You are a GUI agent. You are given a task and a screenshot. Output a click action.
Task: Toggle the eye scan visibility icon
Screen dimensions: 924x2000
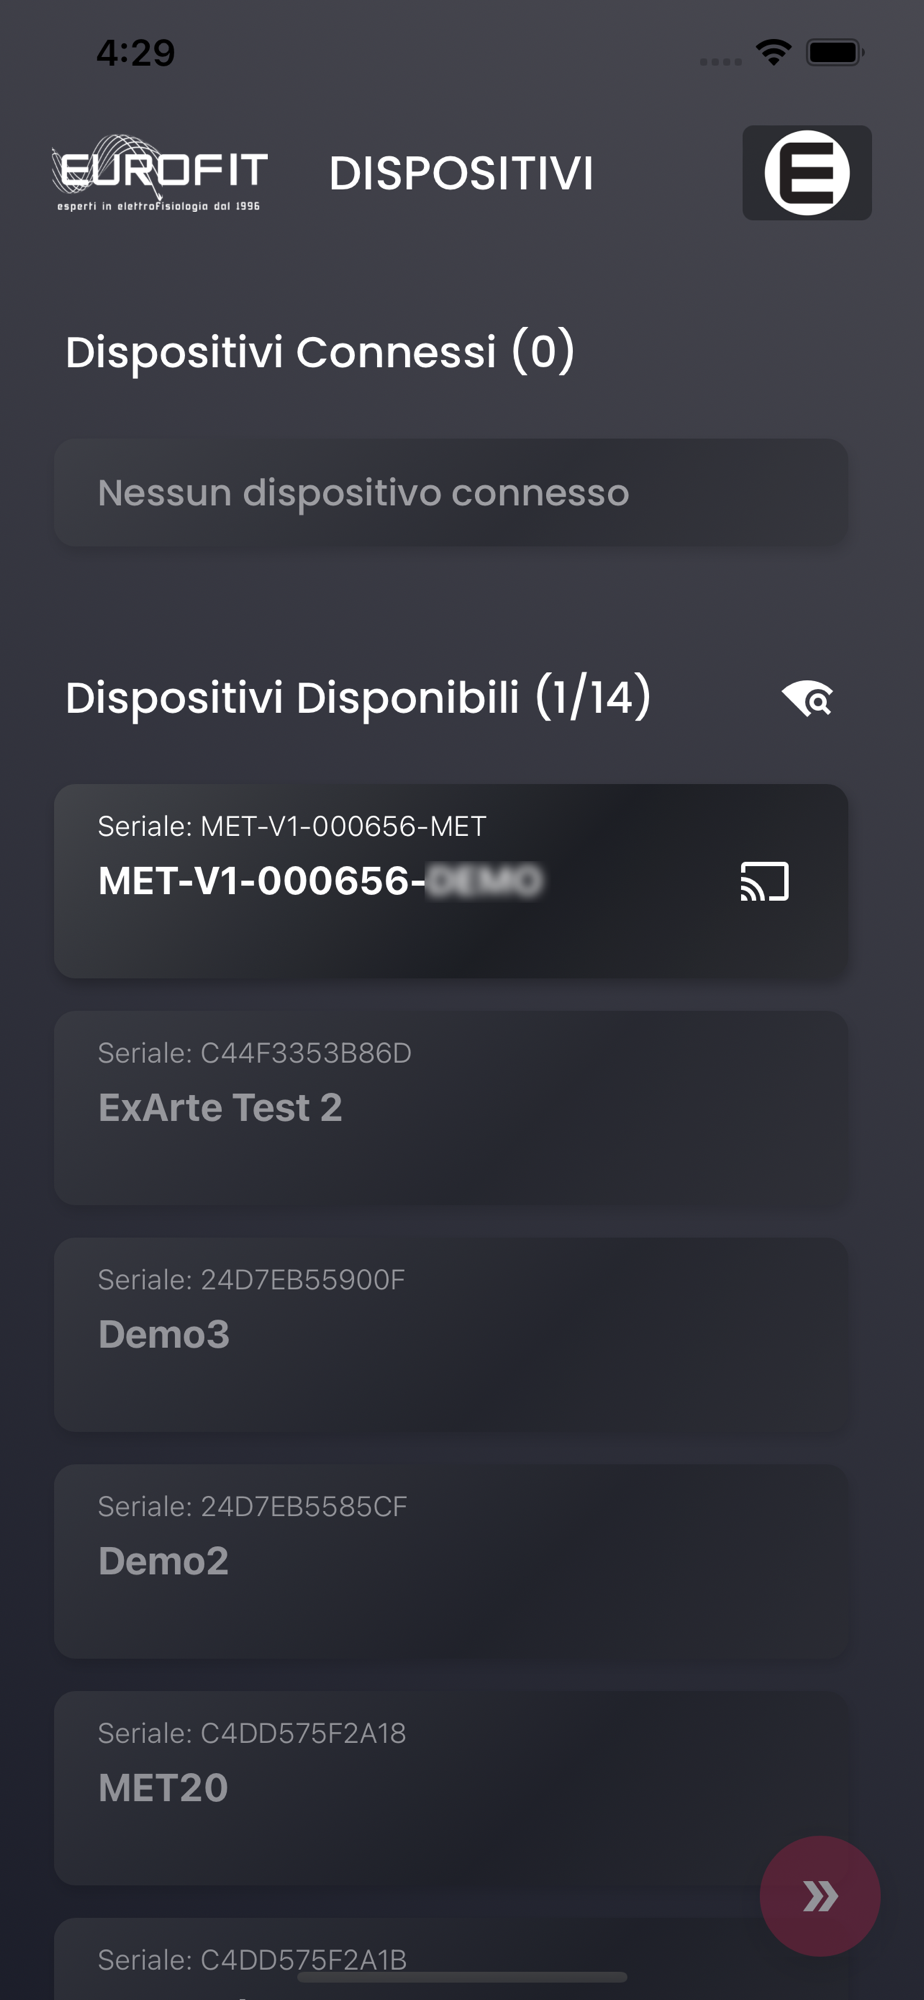pyautogui.click(x=807, y=698)
